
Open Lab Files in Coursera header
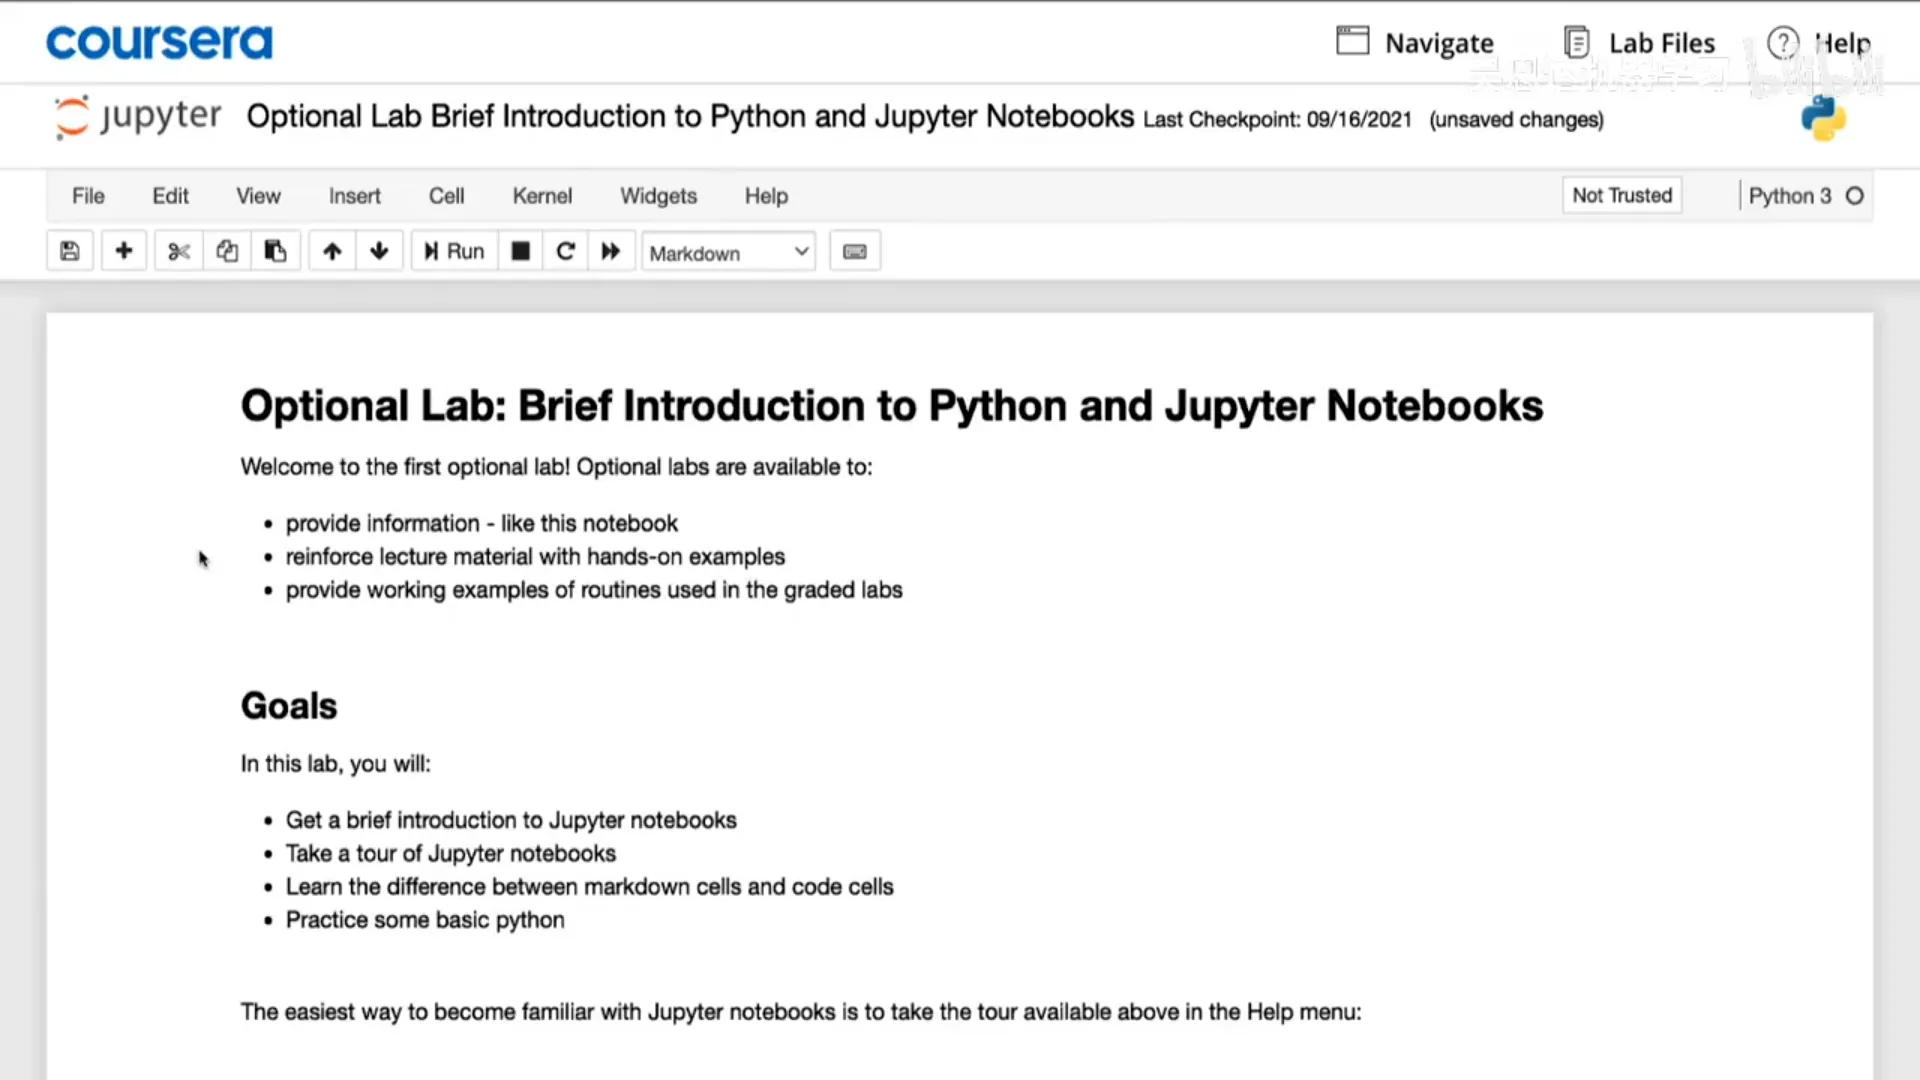pyautogui.click(x=1639, y=42)
